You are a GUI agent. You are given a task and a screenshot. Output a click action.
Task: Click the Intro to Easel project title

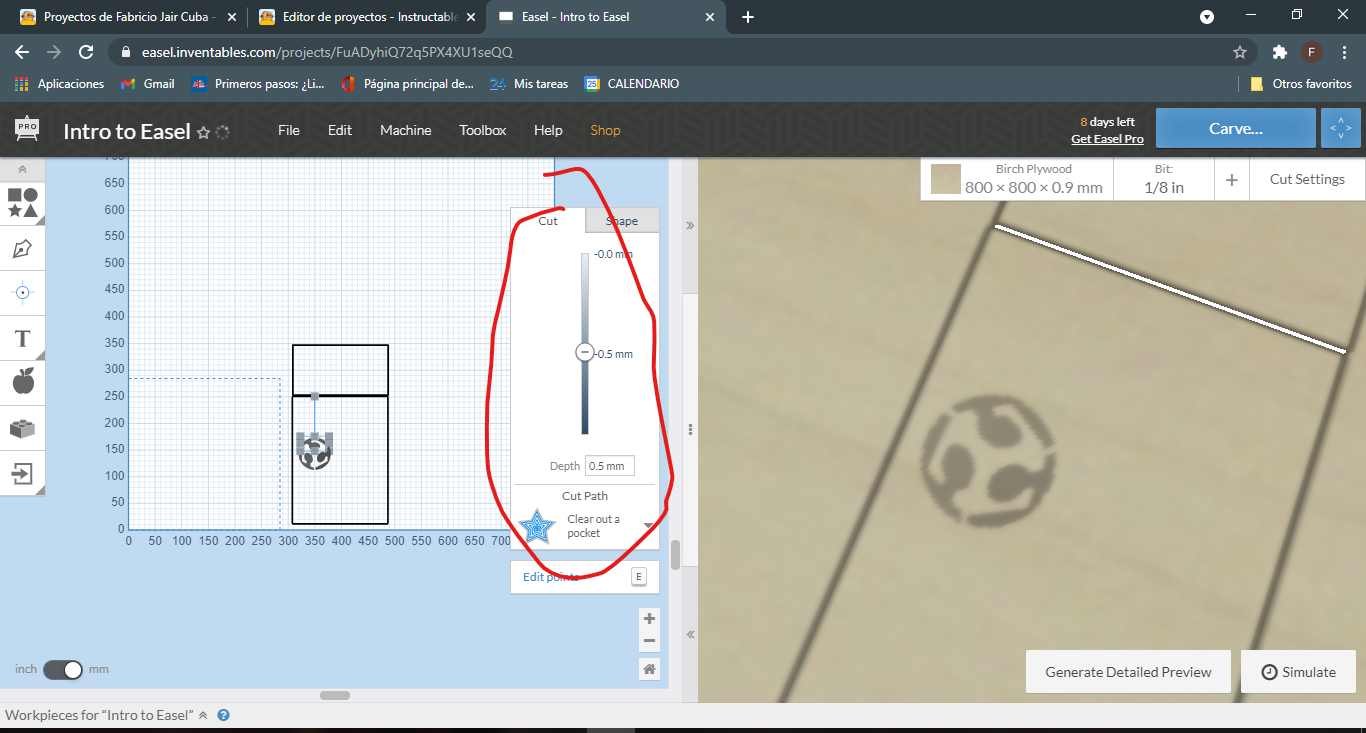point(127,132)
